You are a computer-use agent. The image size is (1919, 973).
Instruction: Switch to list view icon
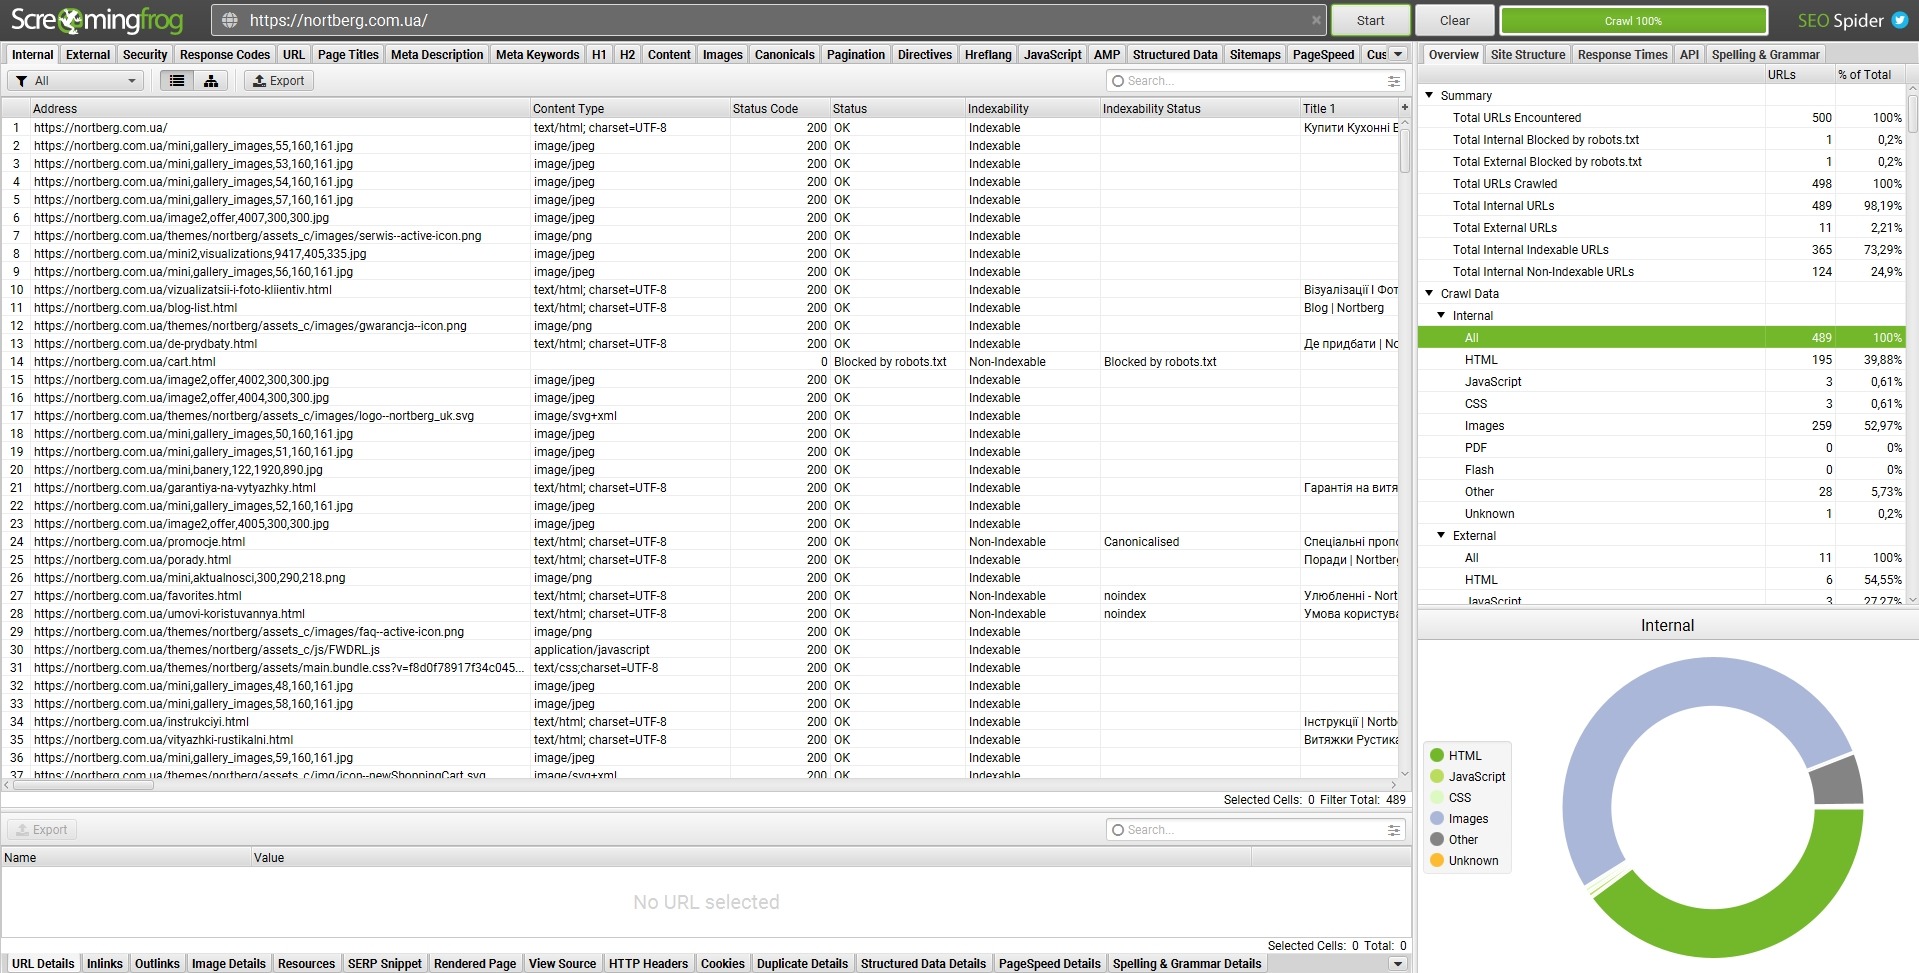point(177,81)
